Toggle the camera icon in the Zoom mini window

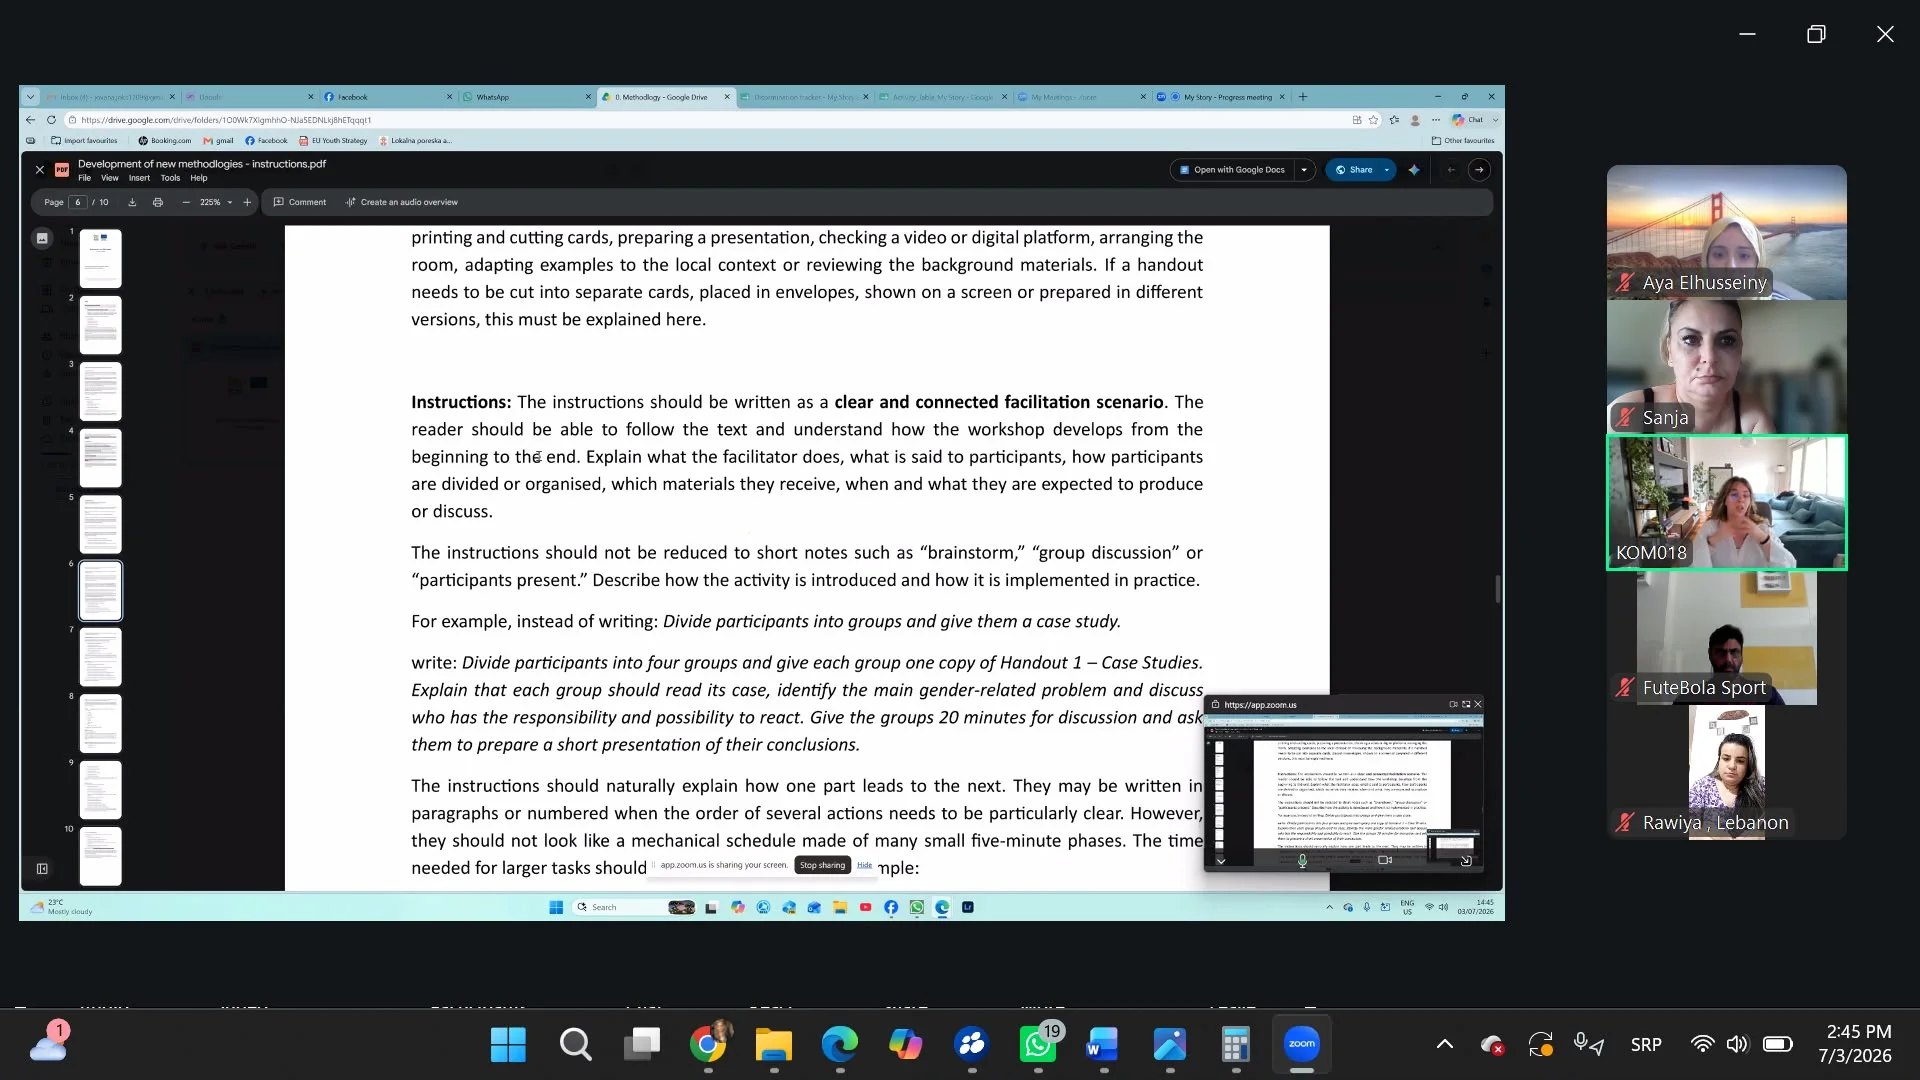(x=1385, y=860)
